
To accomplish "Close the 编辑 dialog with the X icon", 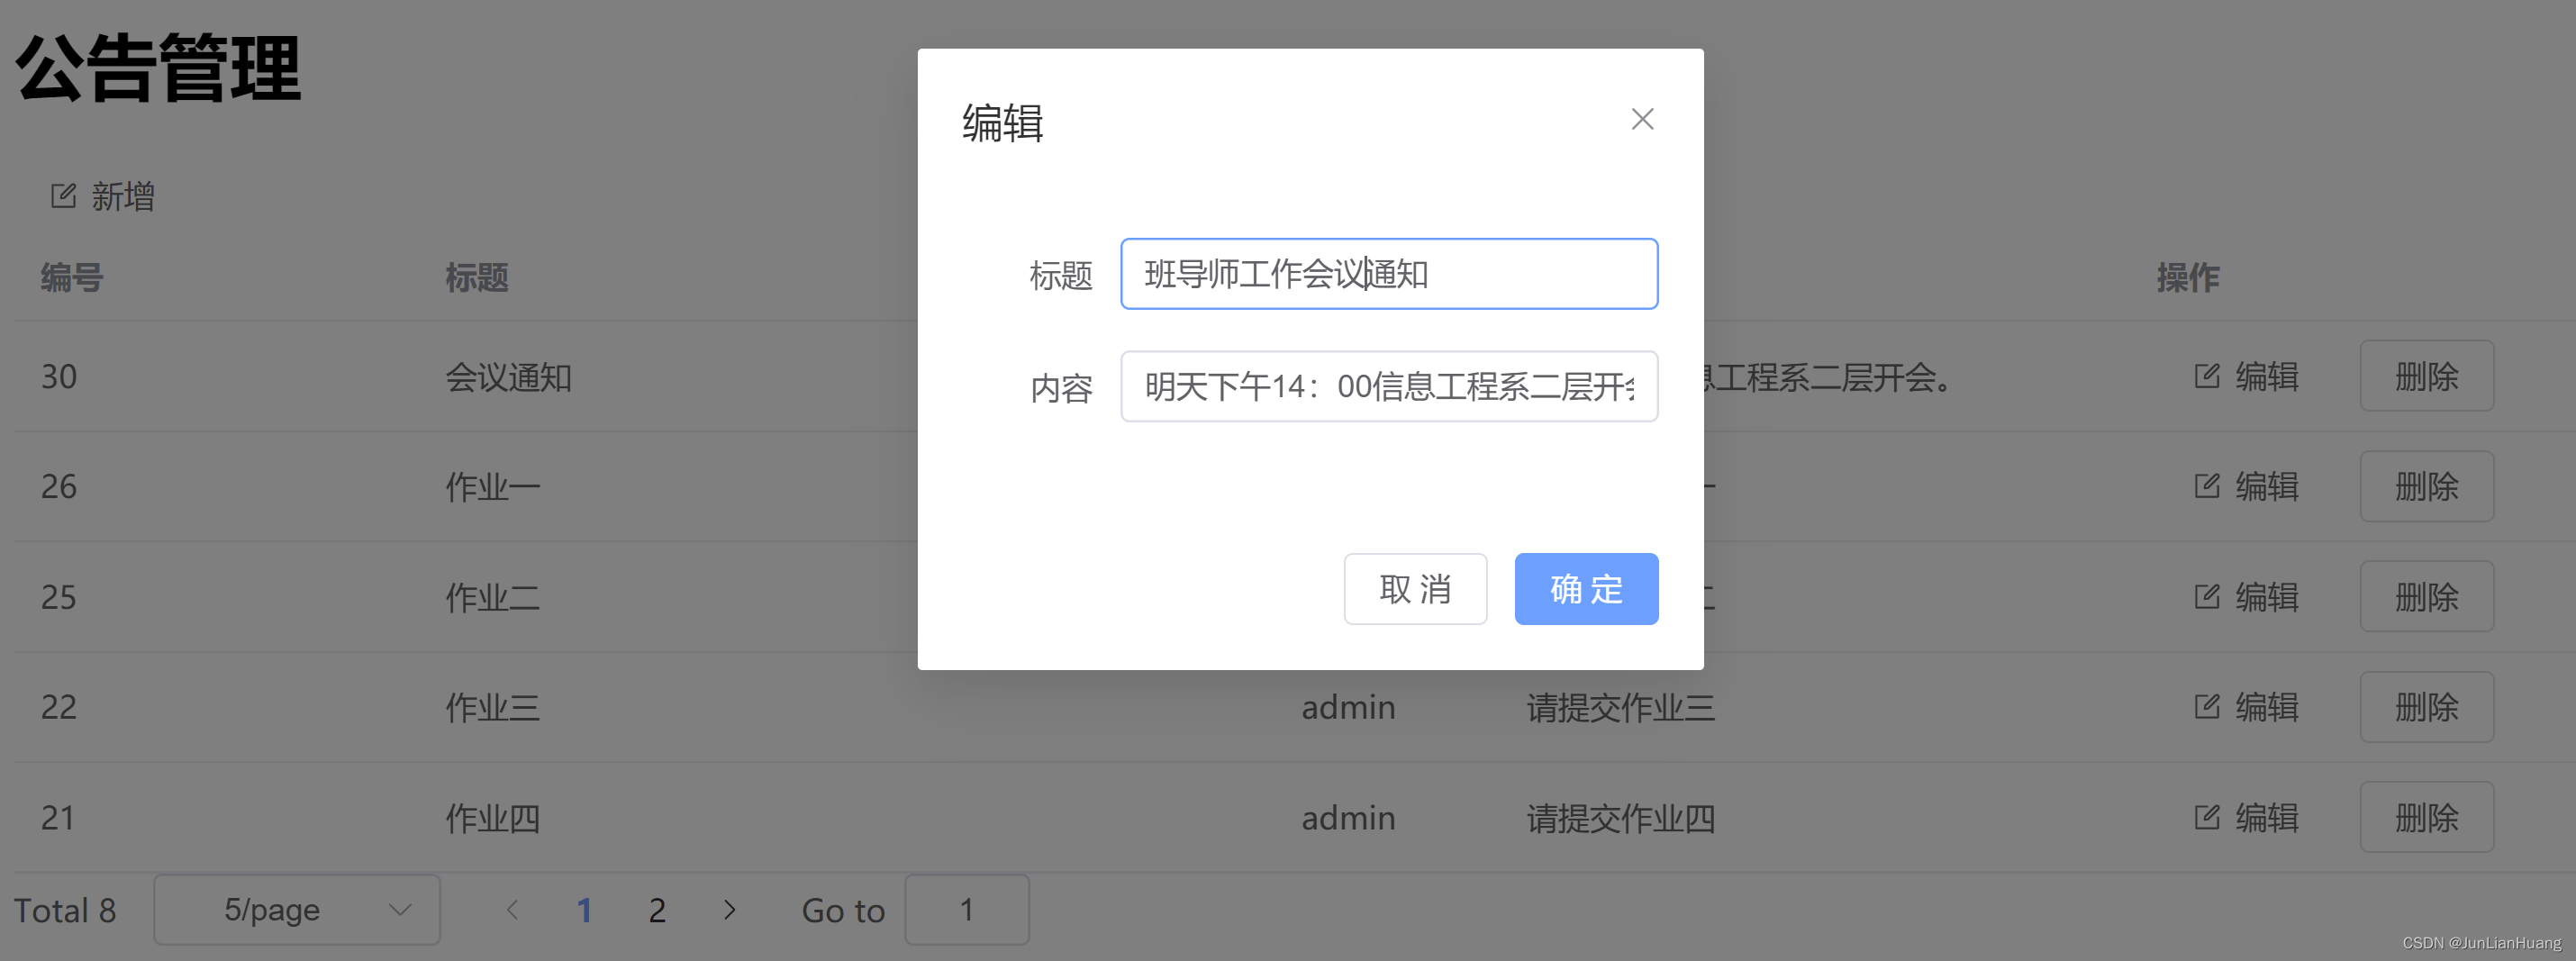I will coord(1642,119).
